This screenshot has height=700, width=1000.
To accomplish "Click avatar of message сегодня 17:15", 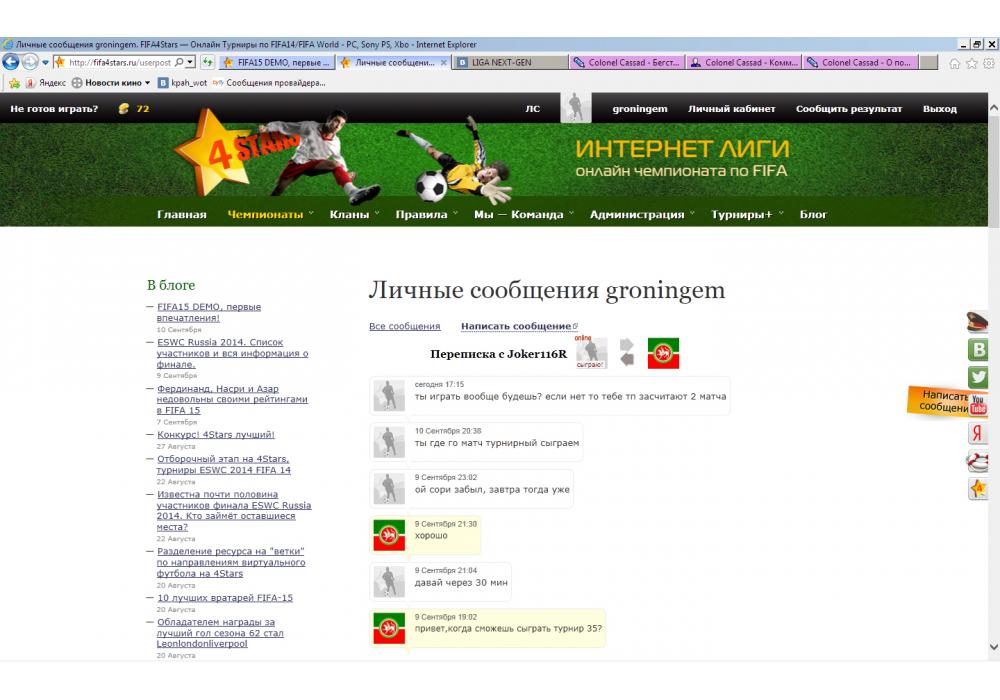I will (x=389, y=396).
